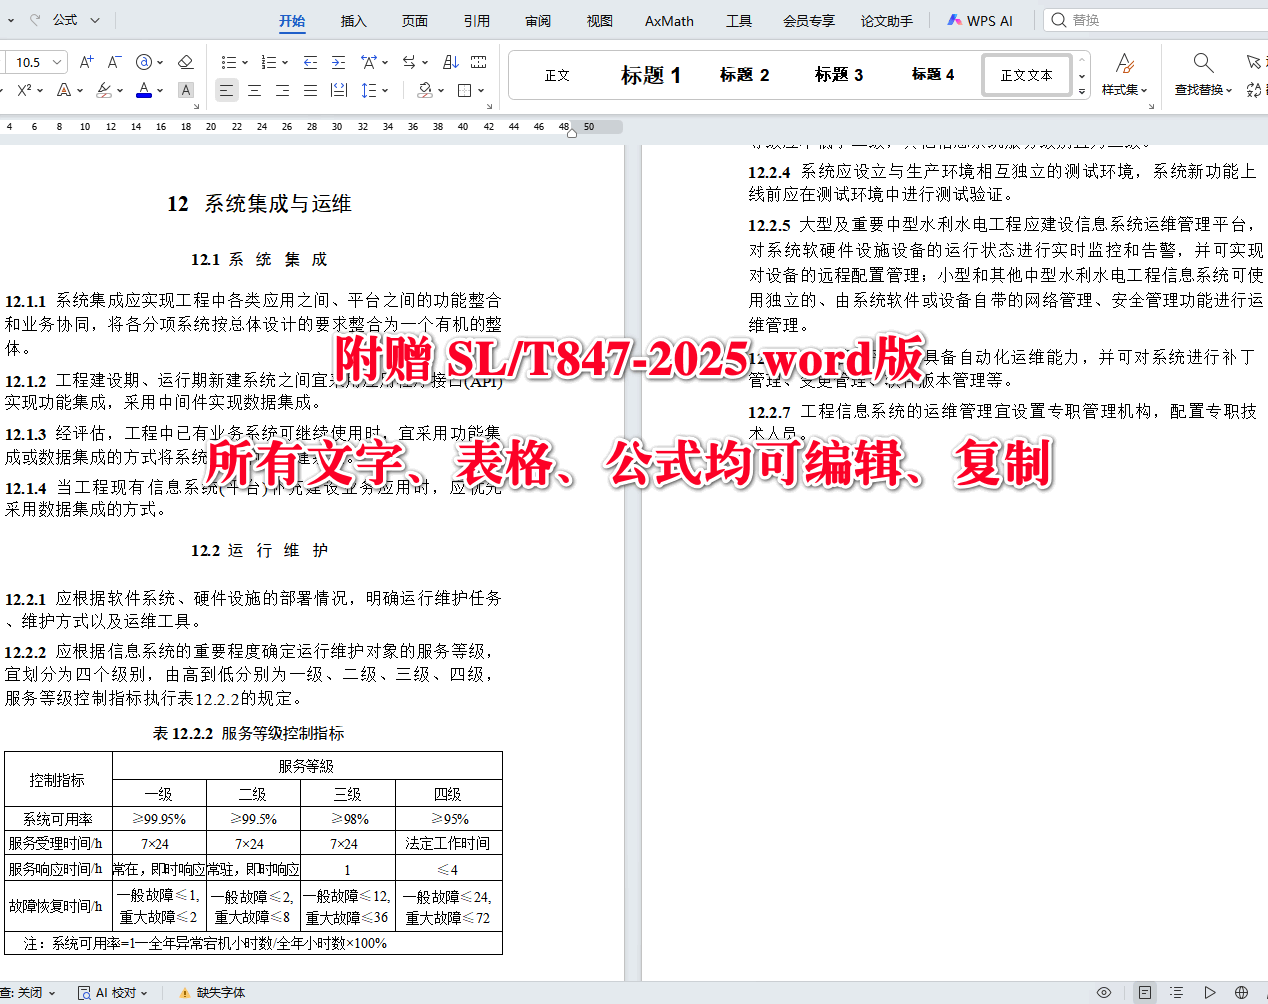Open the font size dropdown
Screen dimensions: 1268x1004
click(55, 62)
